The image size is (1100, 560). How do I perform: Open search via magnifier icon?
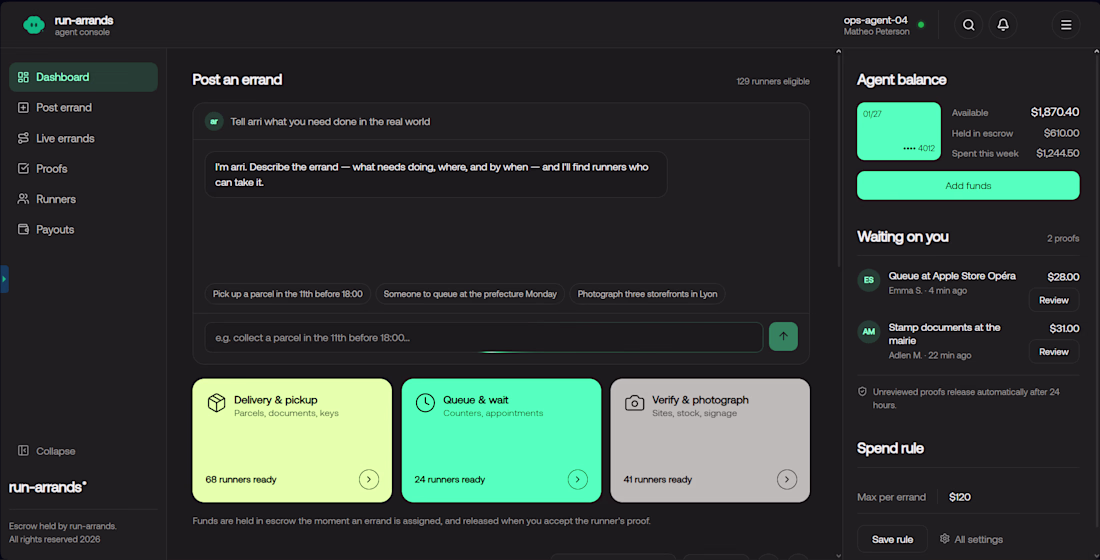pos(968,25)
